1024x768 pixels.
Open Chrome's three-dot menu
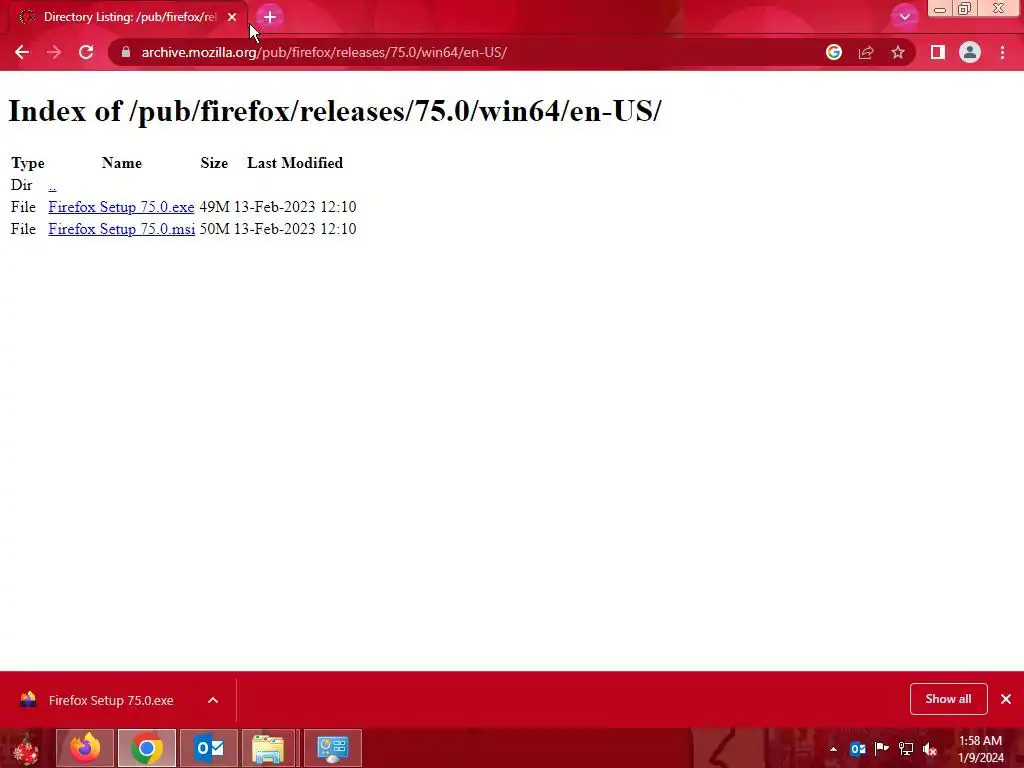[1002, 52]
